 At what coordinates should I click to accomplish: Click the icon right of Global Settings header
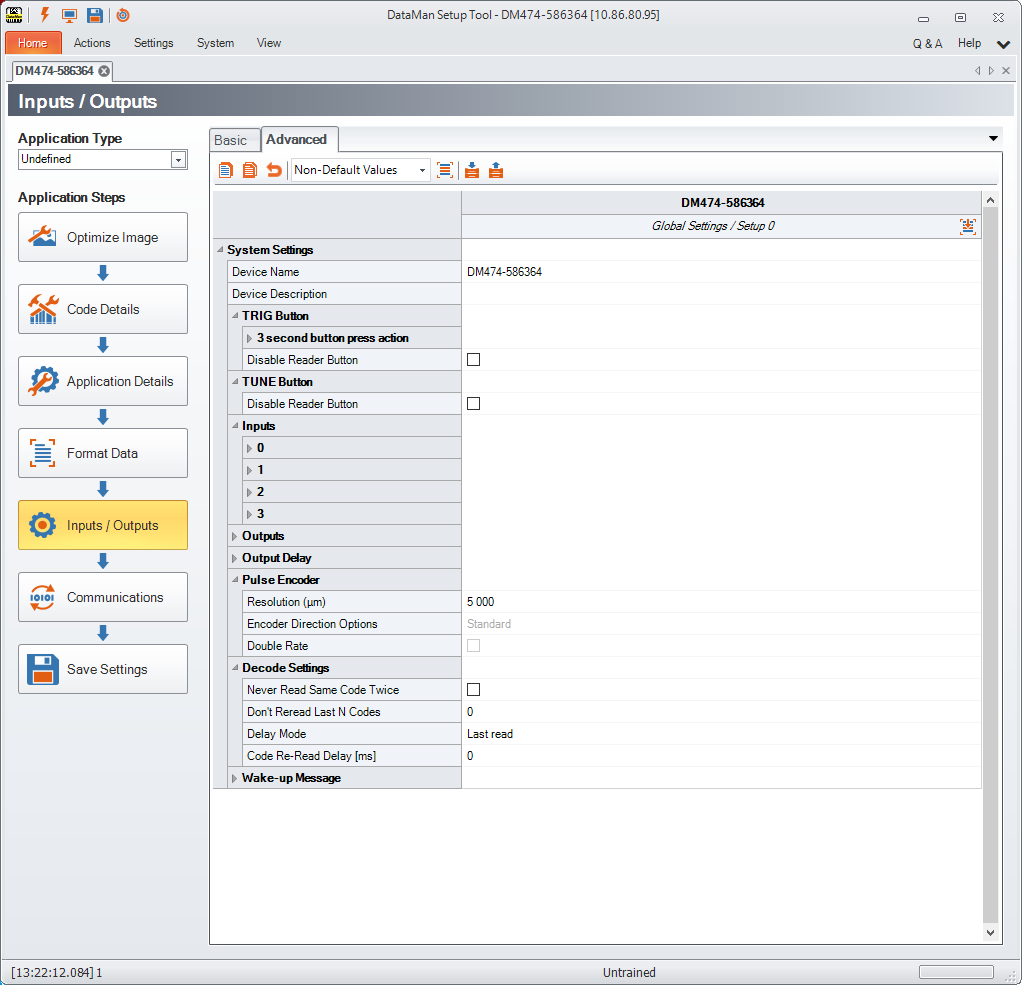(967, 226)
